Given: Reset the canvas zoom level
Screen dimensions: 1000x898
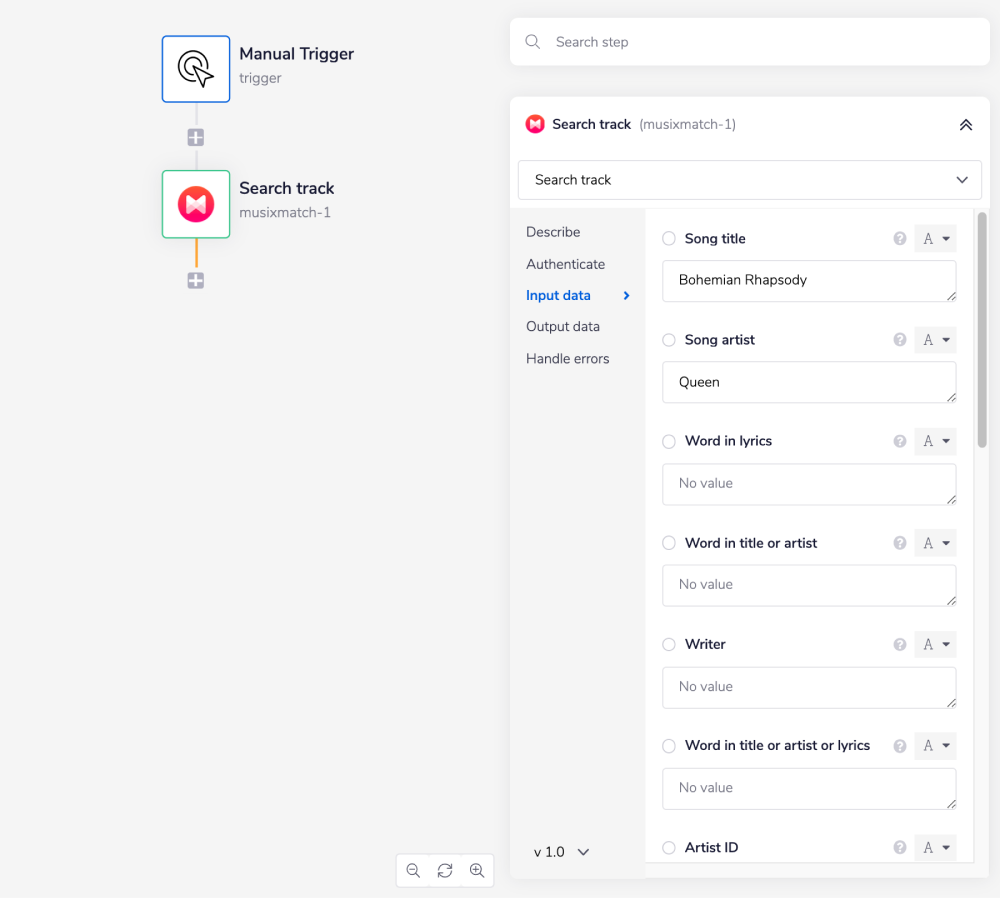Looking at the screenshot, I should pyautogui.click(x=445, y=871).
